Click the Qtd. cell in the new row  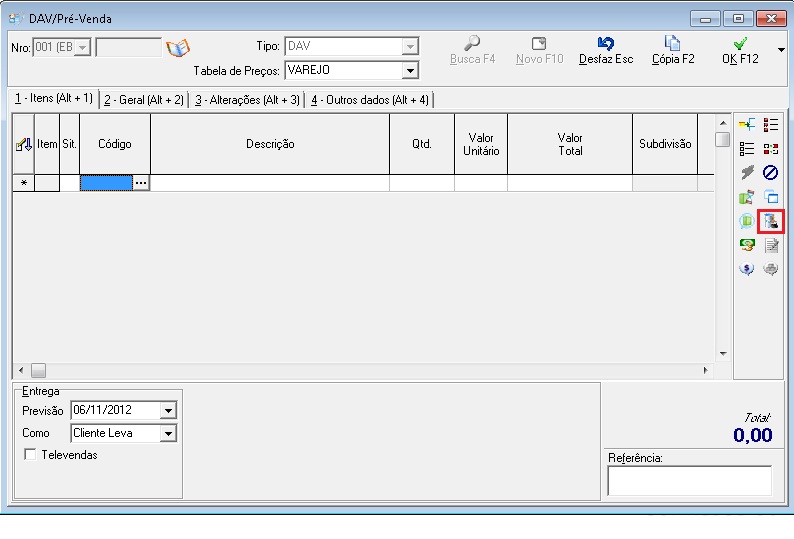point(422,183)
